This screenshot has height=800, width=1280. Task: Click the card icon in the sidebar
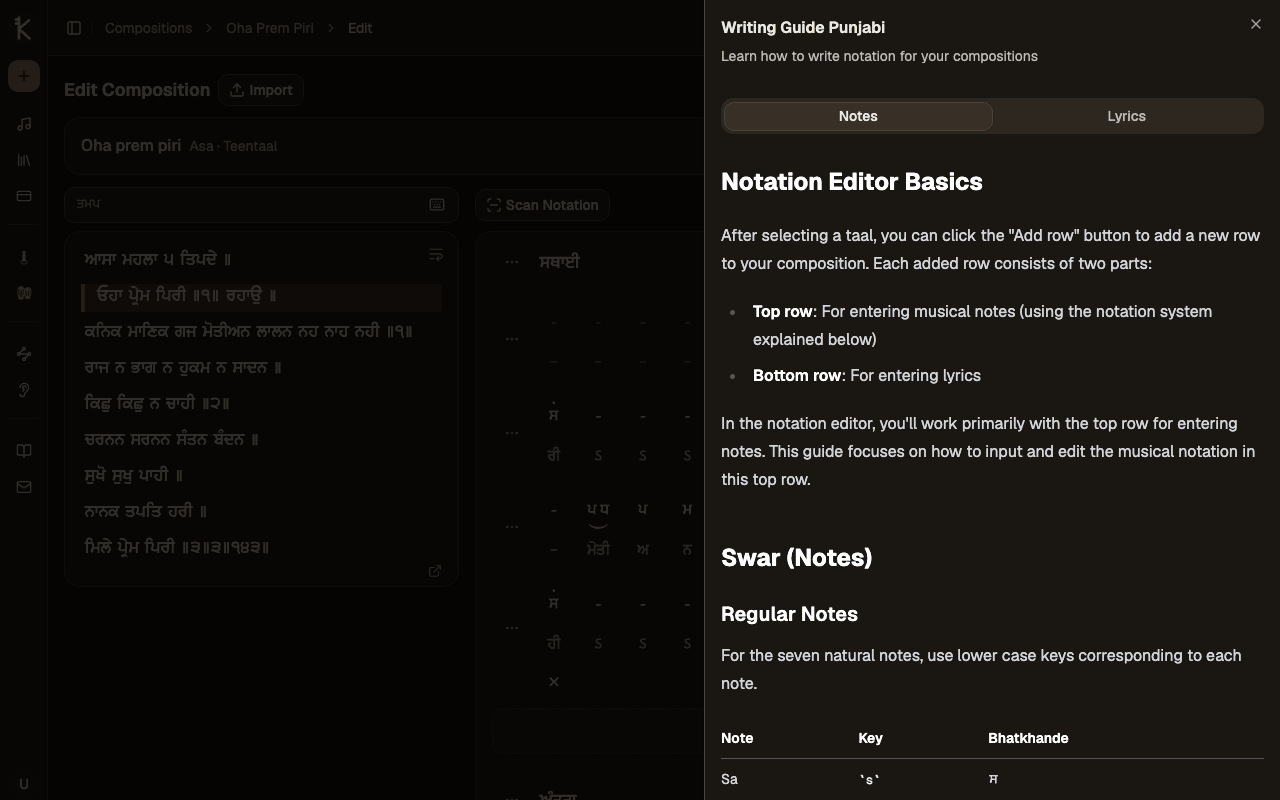(24, 196)
